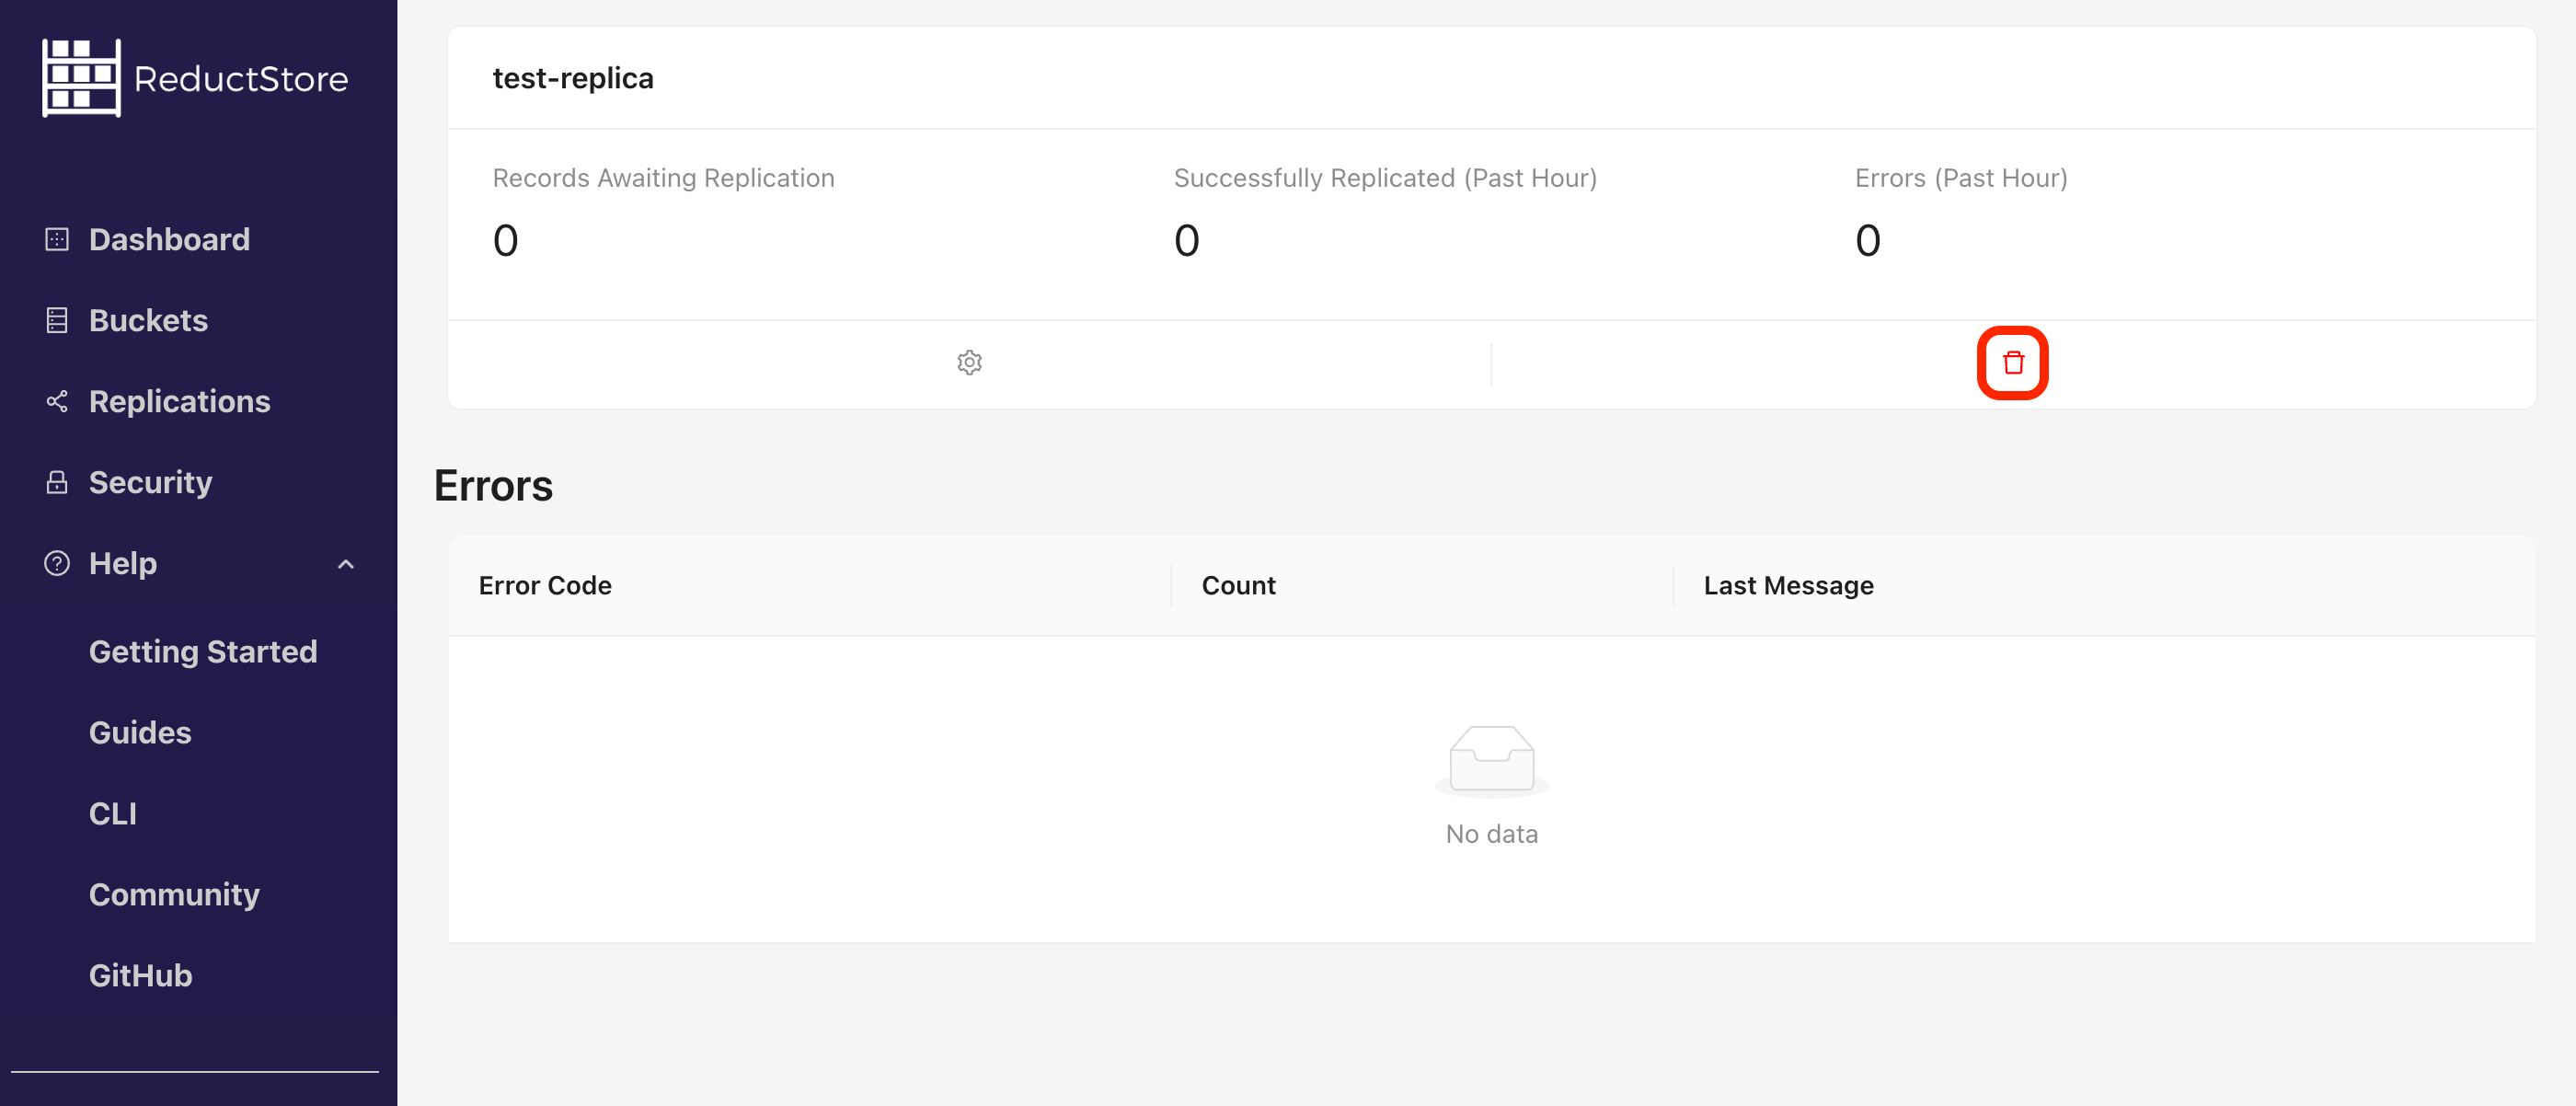Select the Buckets icon in the sidebar
Image resolution: width=2576 pixels, height=1106 pixels.
pos(57,320)
